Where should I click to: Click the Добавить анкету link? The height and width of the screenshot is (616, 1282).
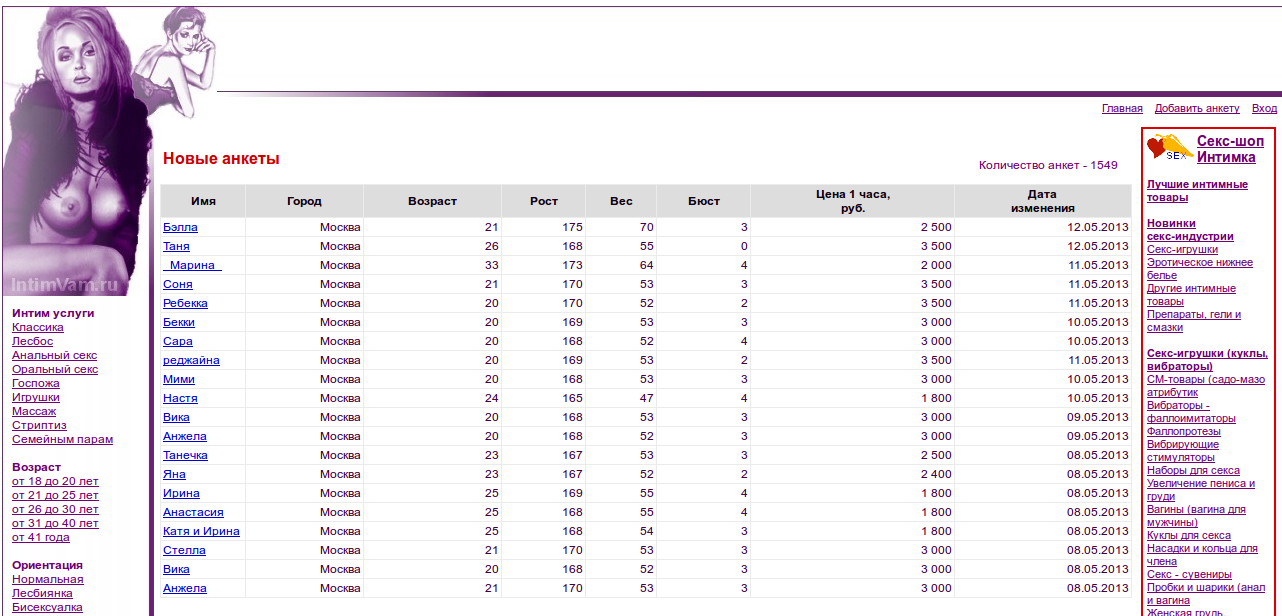(x=1196, y=108)
